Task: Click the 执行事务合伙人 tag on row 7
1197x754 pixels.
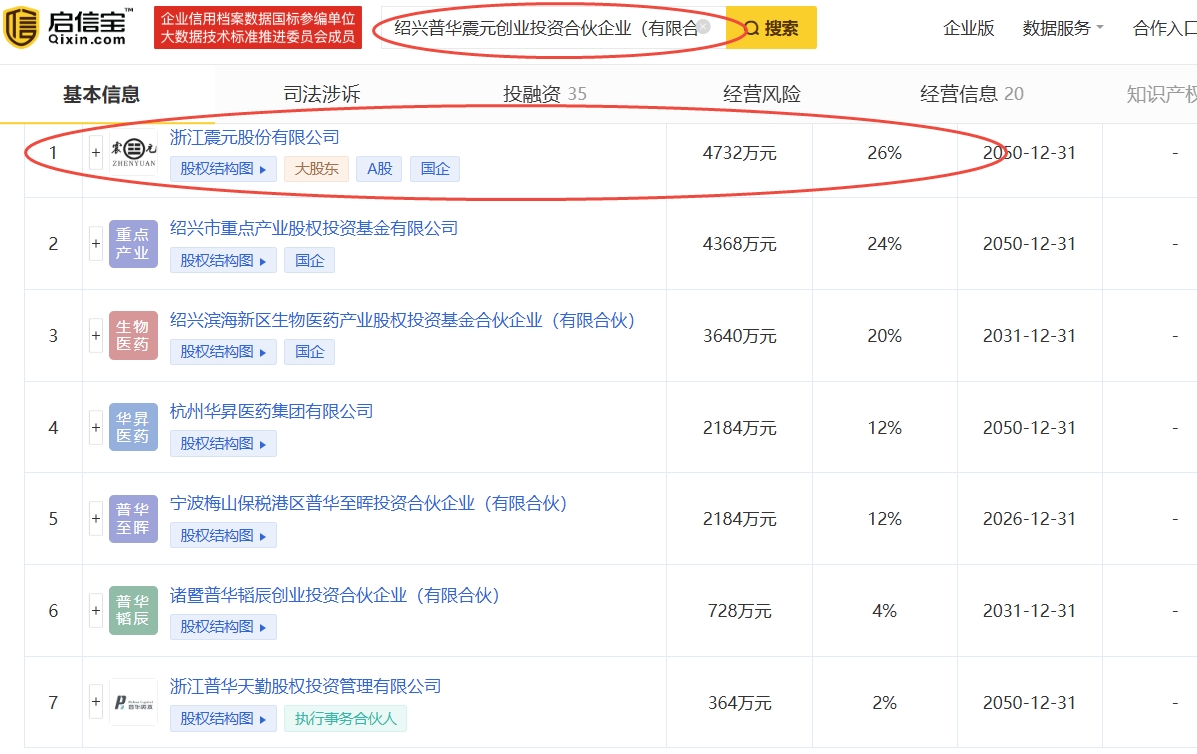Action: [x=345, y=718]
